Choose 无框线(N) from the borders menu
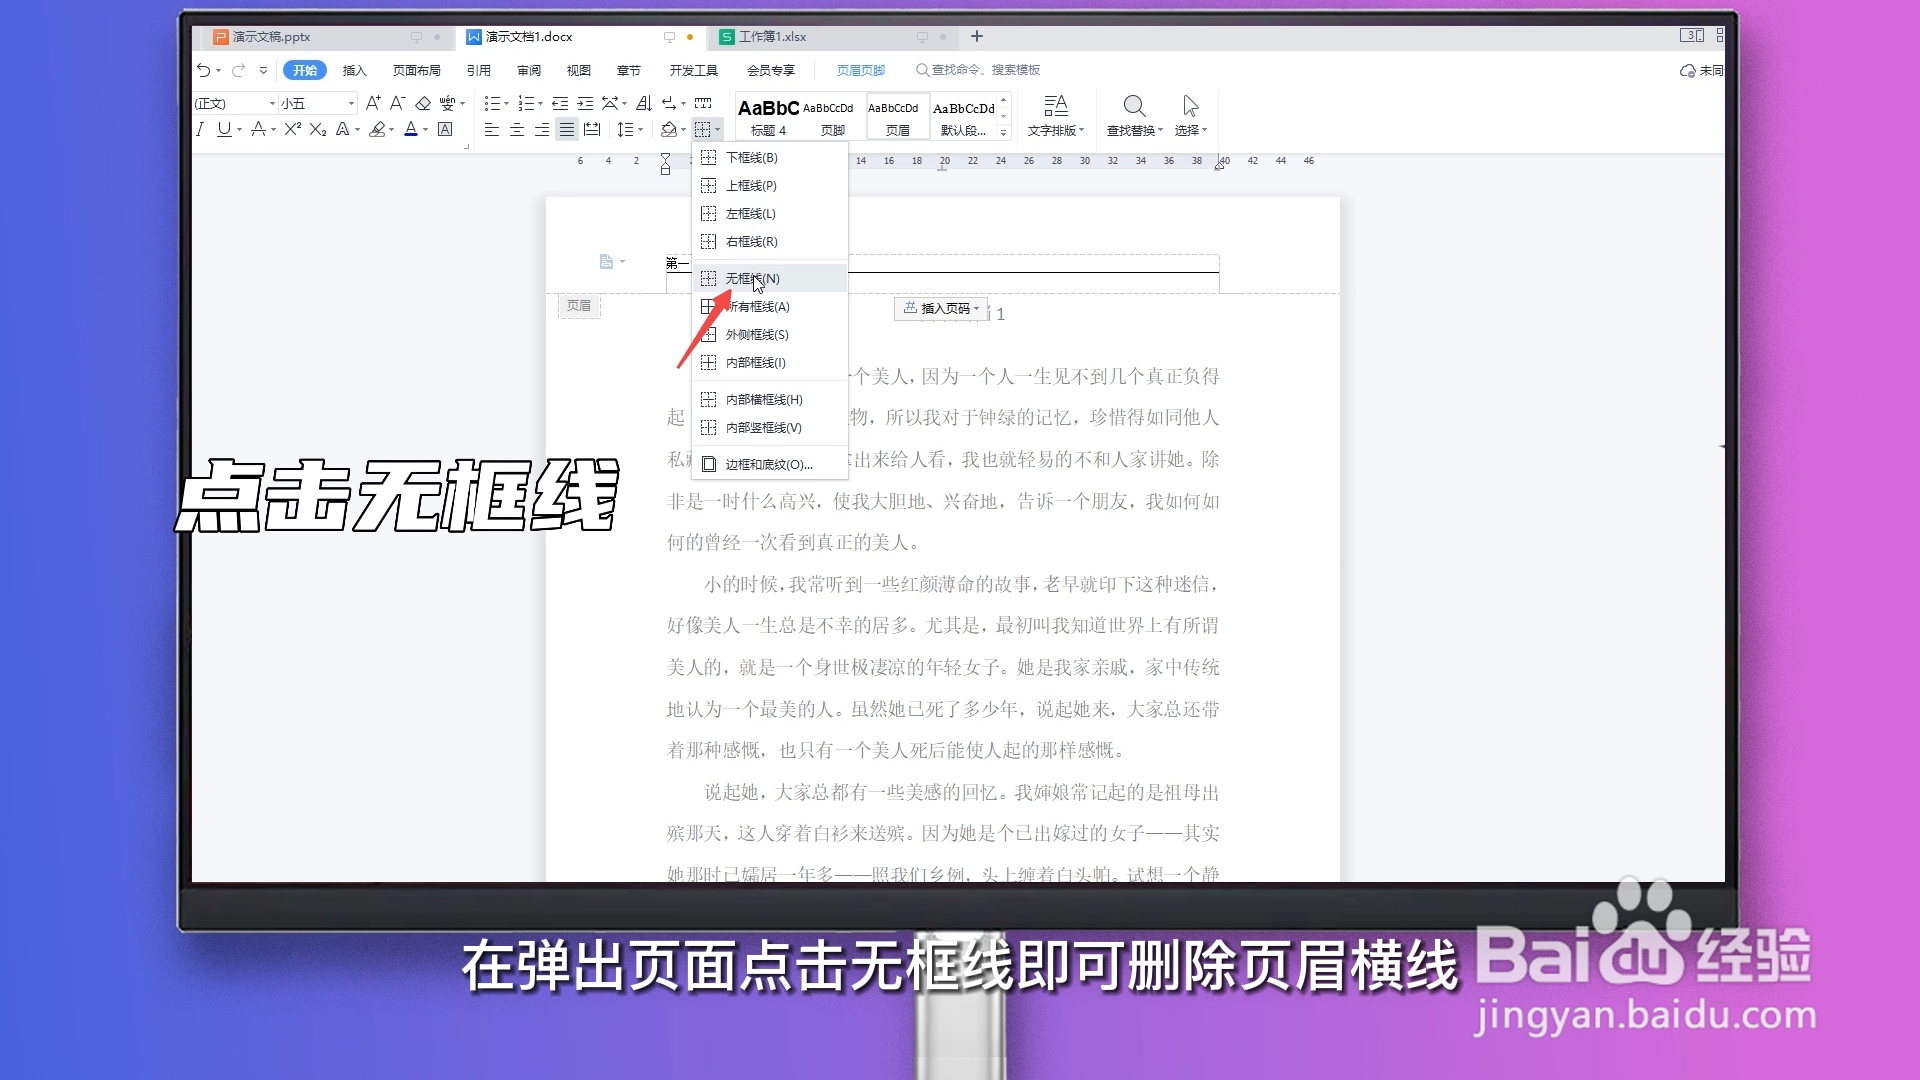Screen dimensions: 1920x1080 tap(751, 278)
